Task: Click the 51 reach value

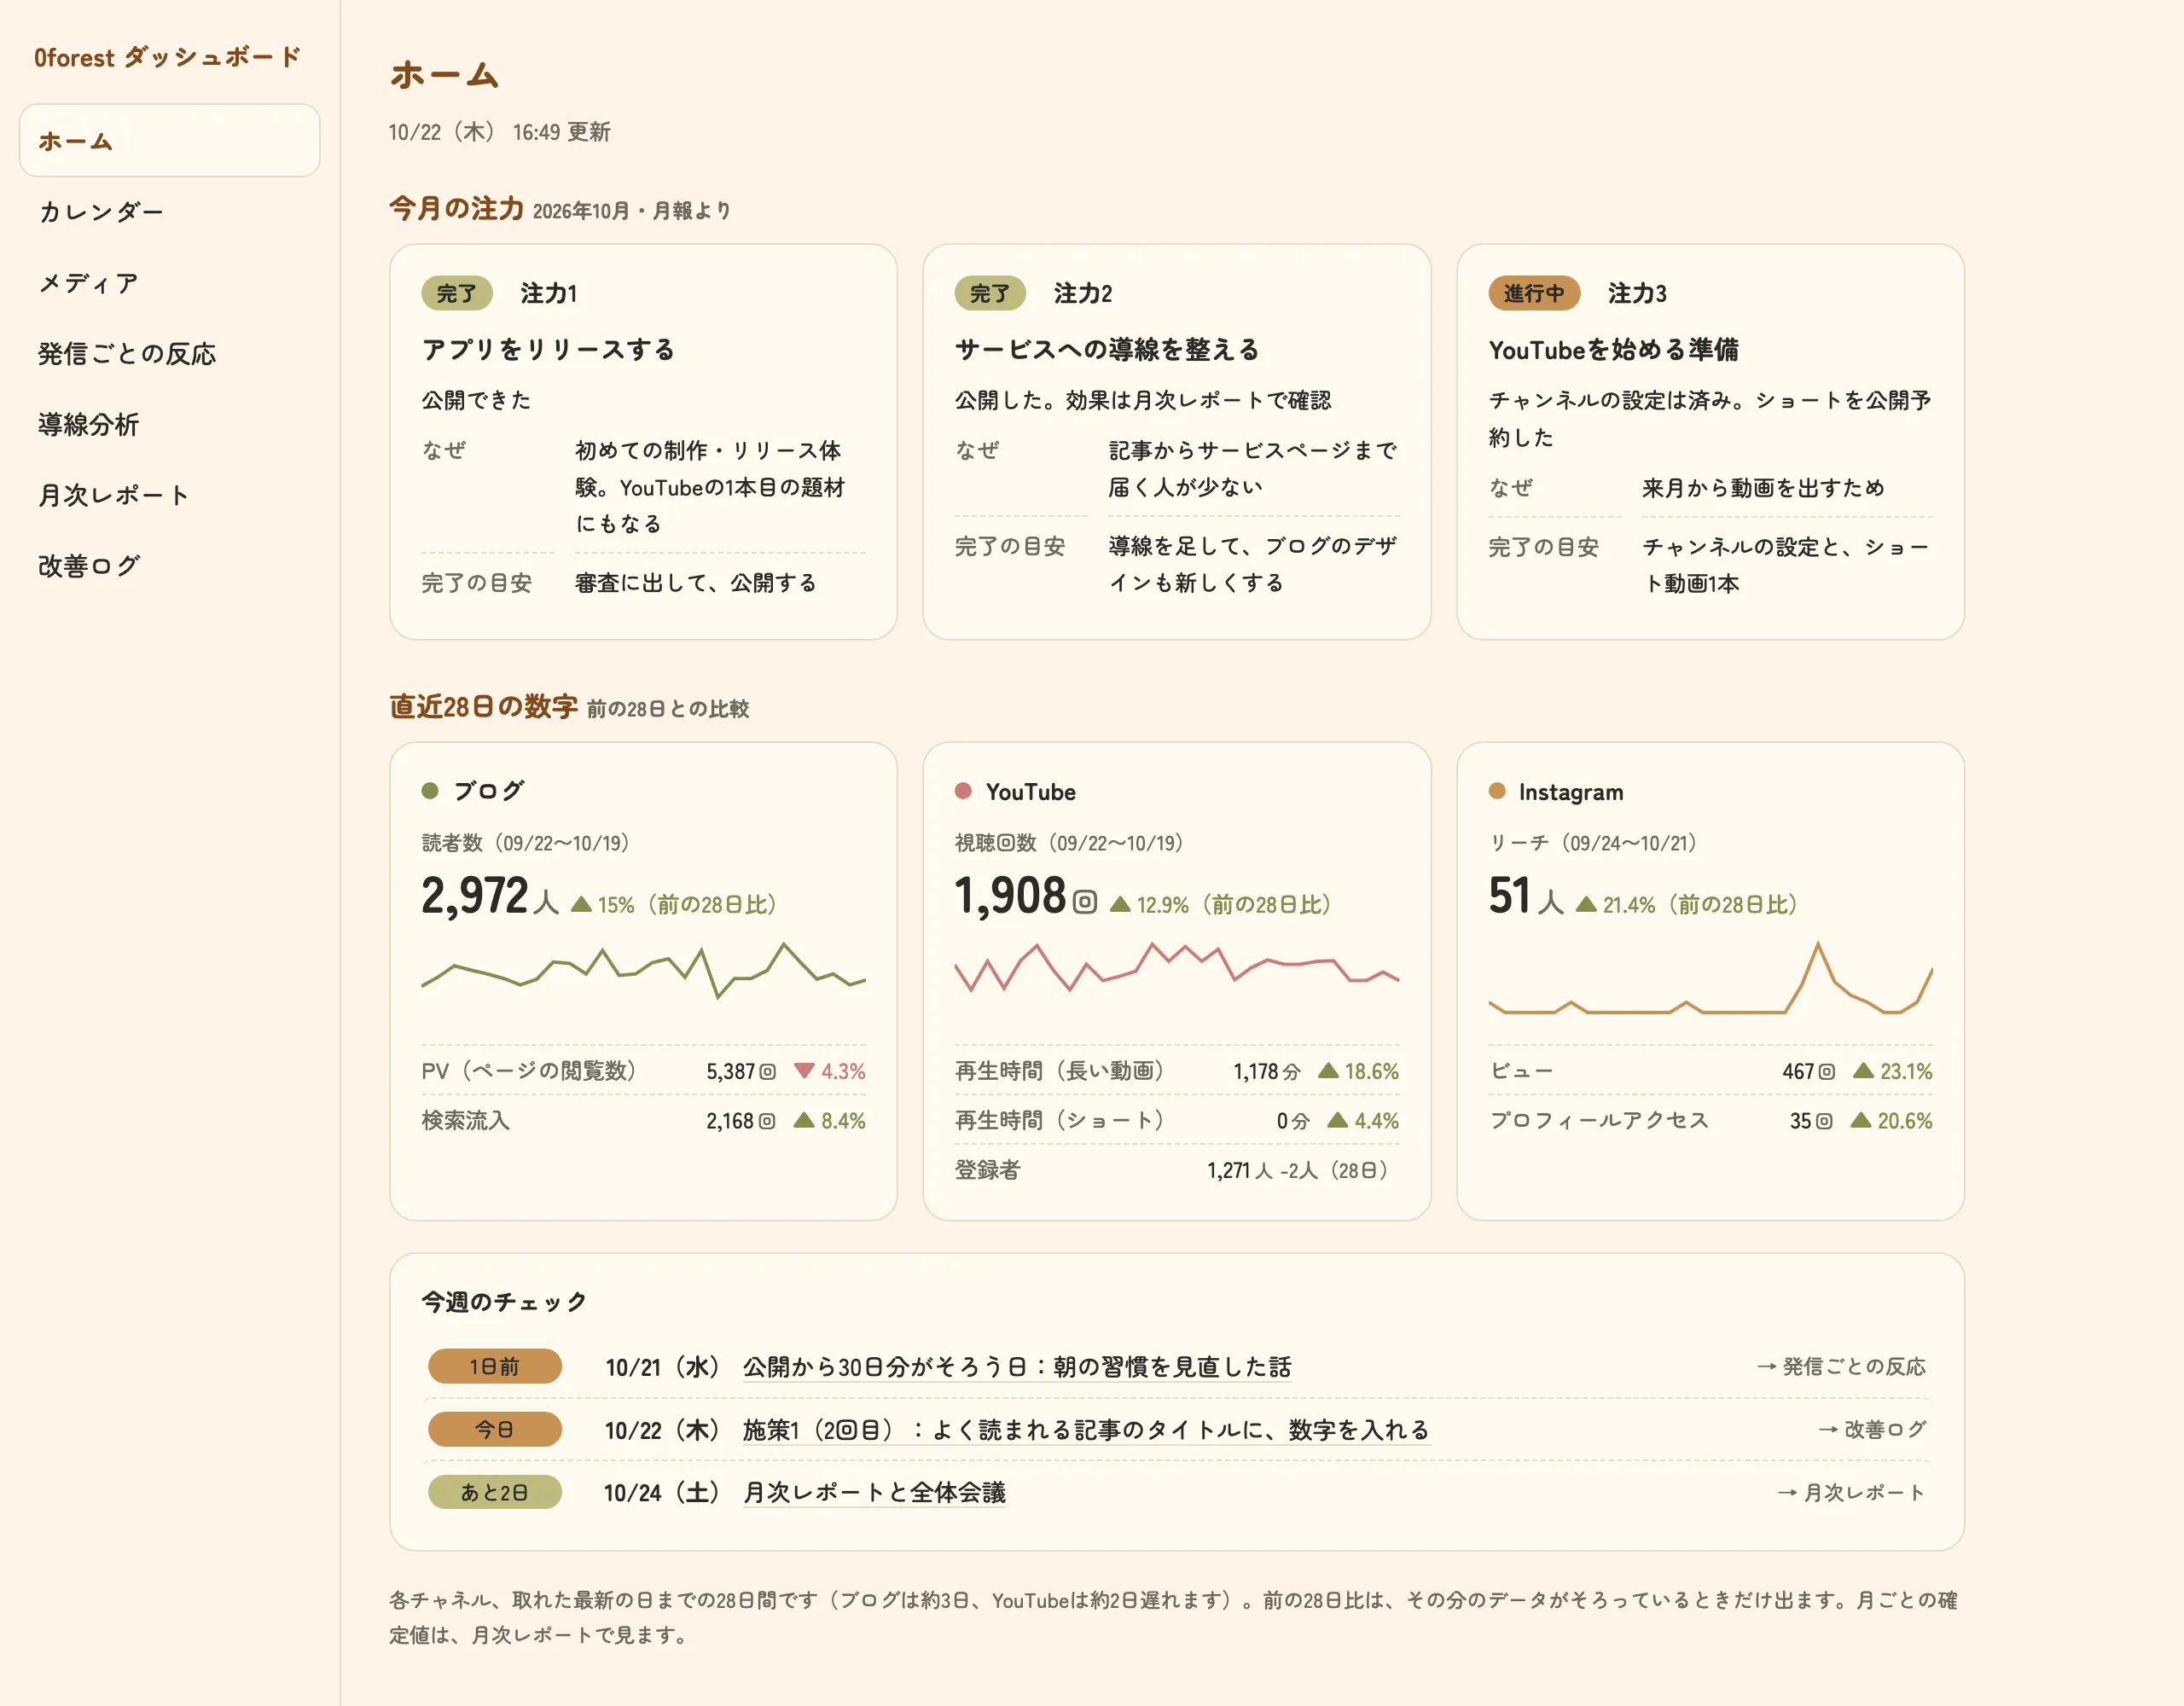Action: (1510, 895)
